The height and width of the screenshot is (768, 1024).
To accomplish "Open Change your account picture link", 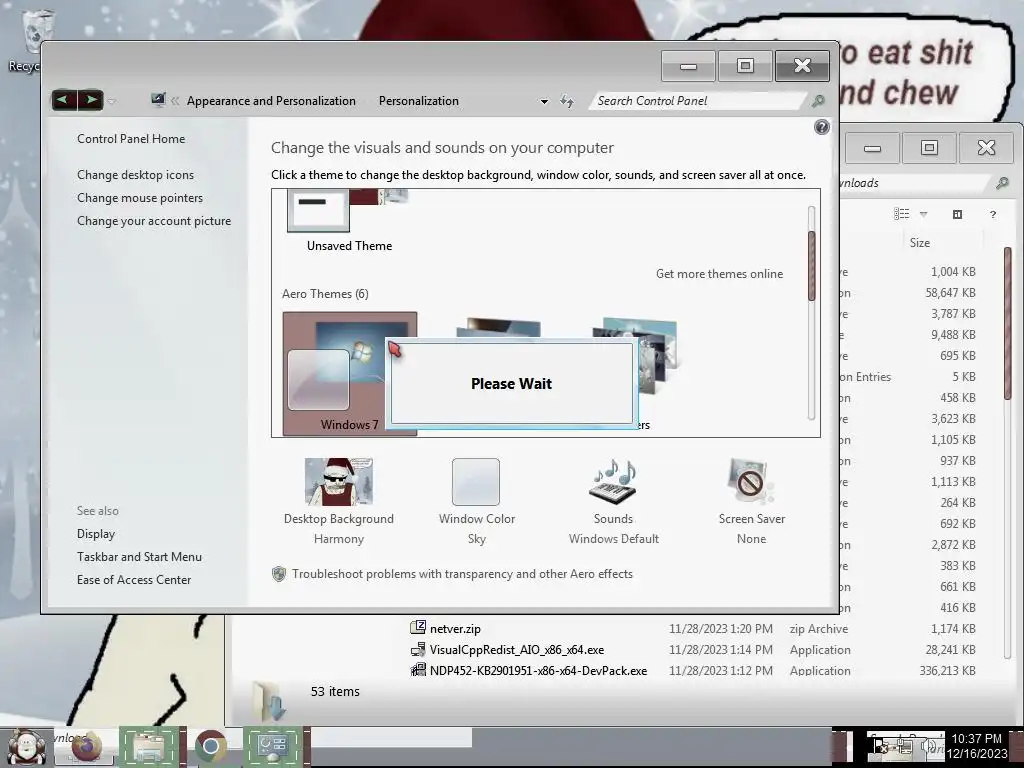I will (x=153, y=221).
